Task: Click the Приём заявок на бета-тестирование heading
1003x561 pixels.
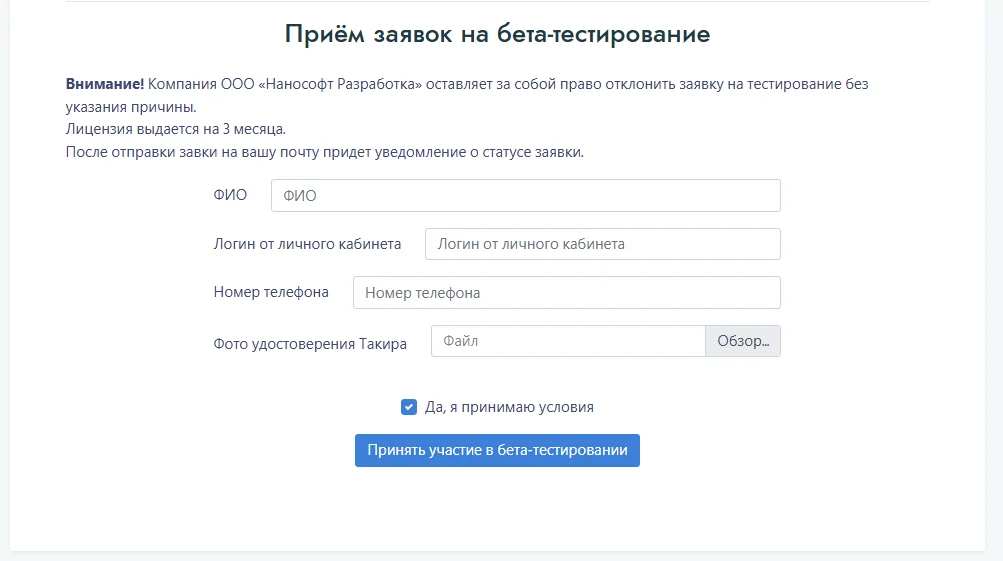Action: [497, 34]
